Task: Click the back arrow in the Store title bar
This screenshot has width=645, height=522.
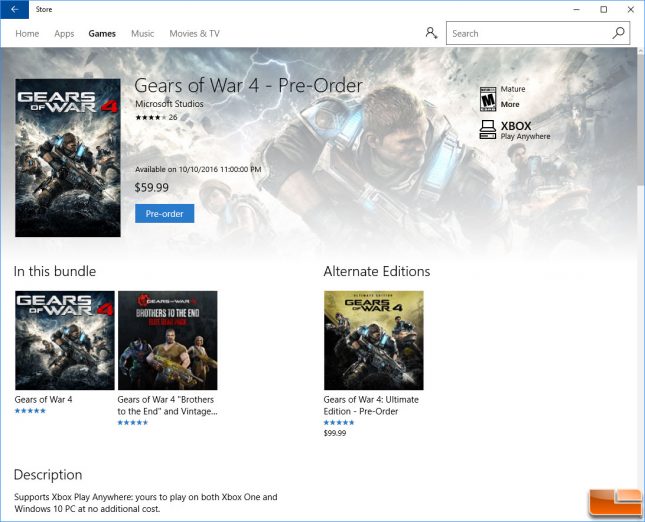Action: click(x=14, y=9)
